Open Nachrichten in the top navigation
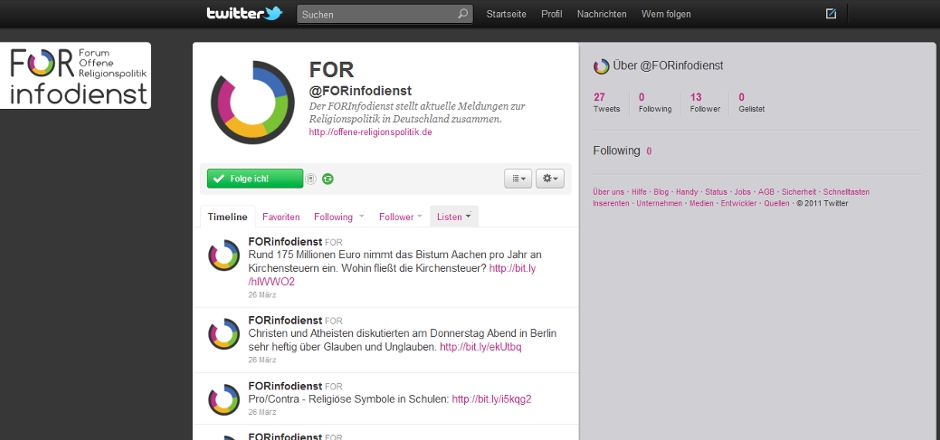940x440 pixels. click(x=602, y=14)
